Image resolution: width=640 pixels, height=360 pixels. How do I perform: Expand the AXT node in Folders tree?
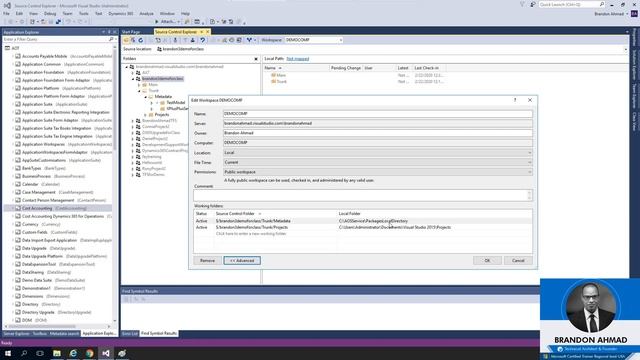coord(133,73)
